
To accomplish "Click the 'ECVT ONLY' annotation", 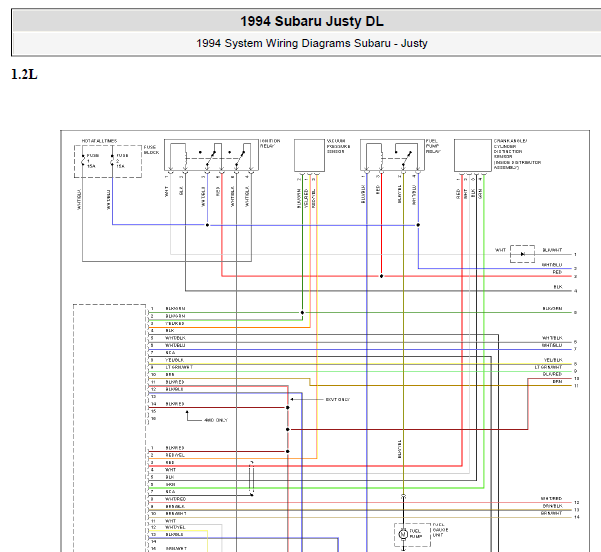I will pyautogui.click(x=338, y=399).
